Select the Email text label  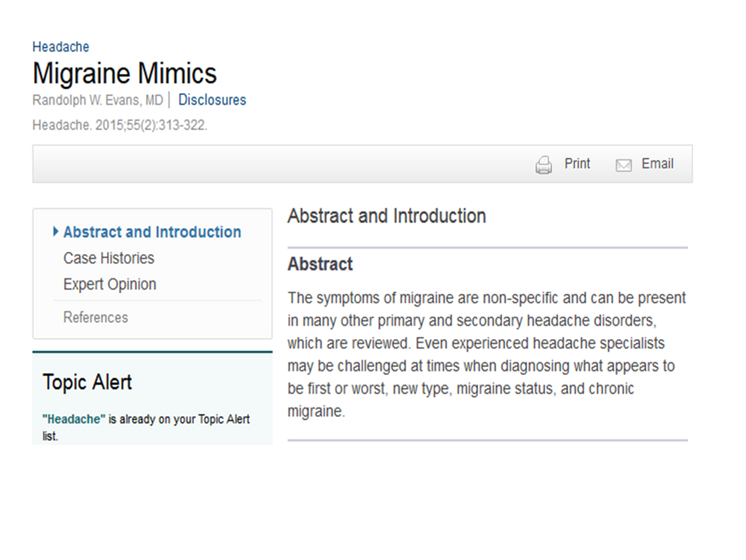click(657, 164)
